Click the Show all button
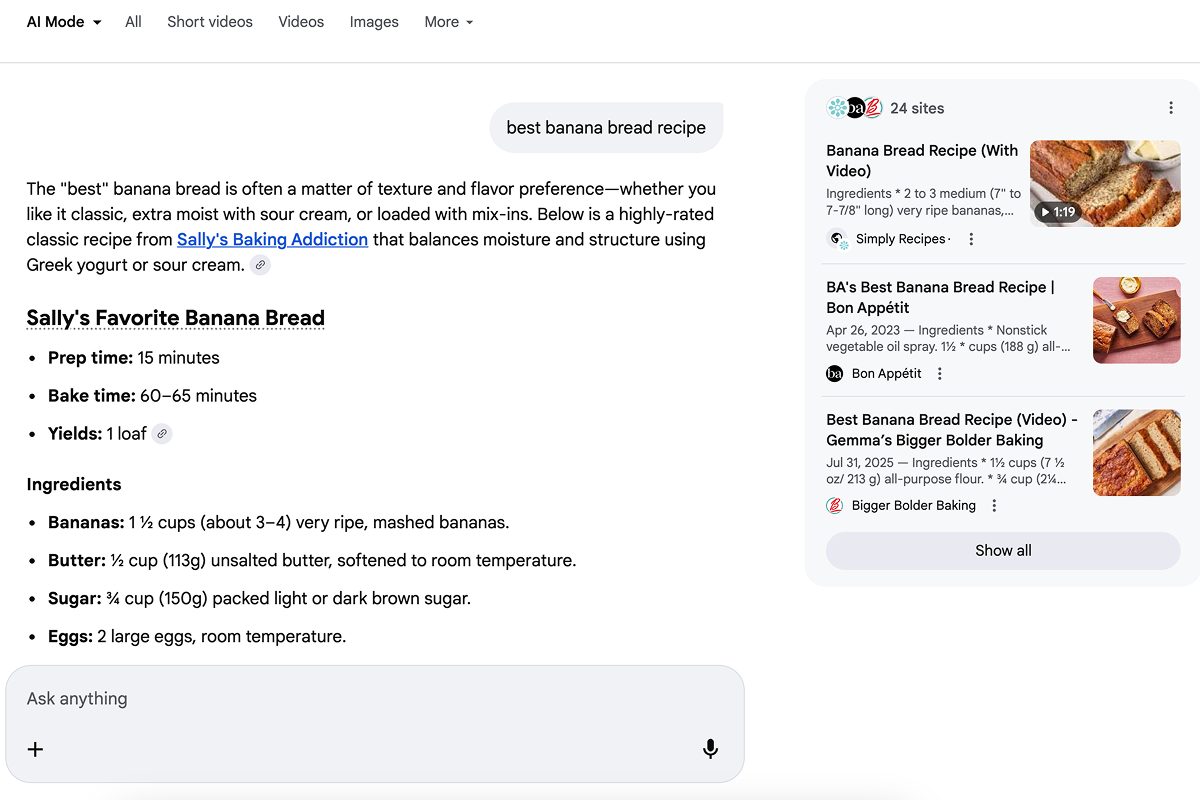Viewport: 1200px width, 800px height. click(1003, 551)
